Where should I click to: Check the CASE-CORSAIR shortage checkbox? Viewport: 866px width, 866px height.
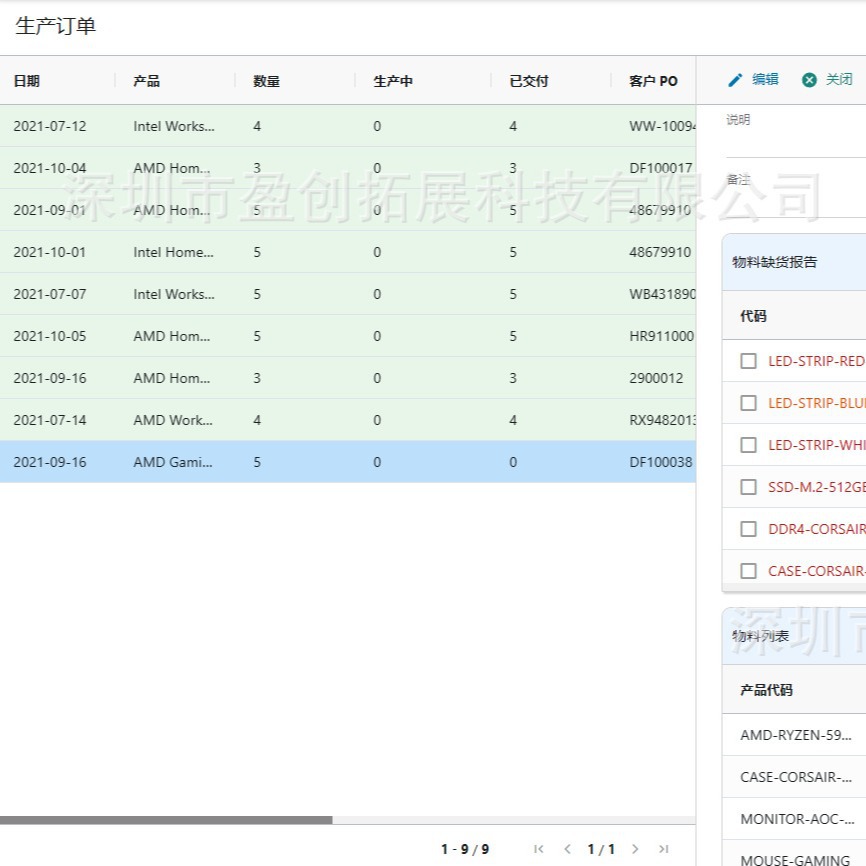point(749,571)
